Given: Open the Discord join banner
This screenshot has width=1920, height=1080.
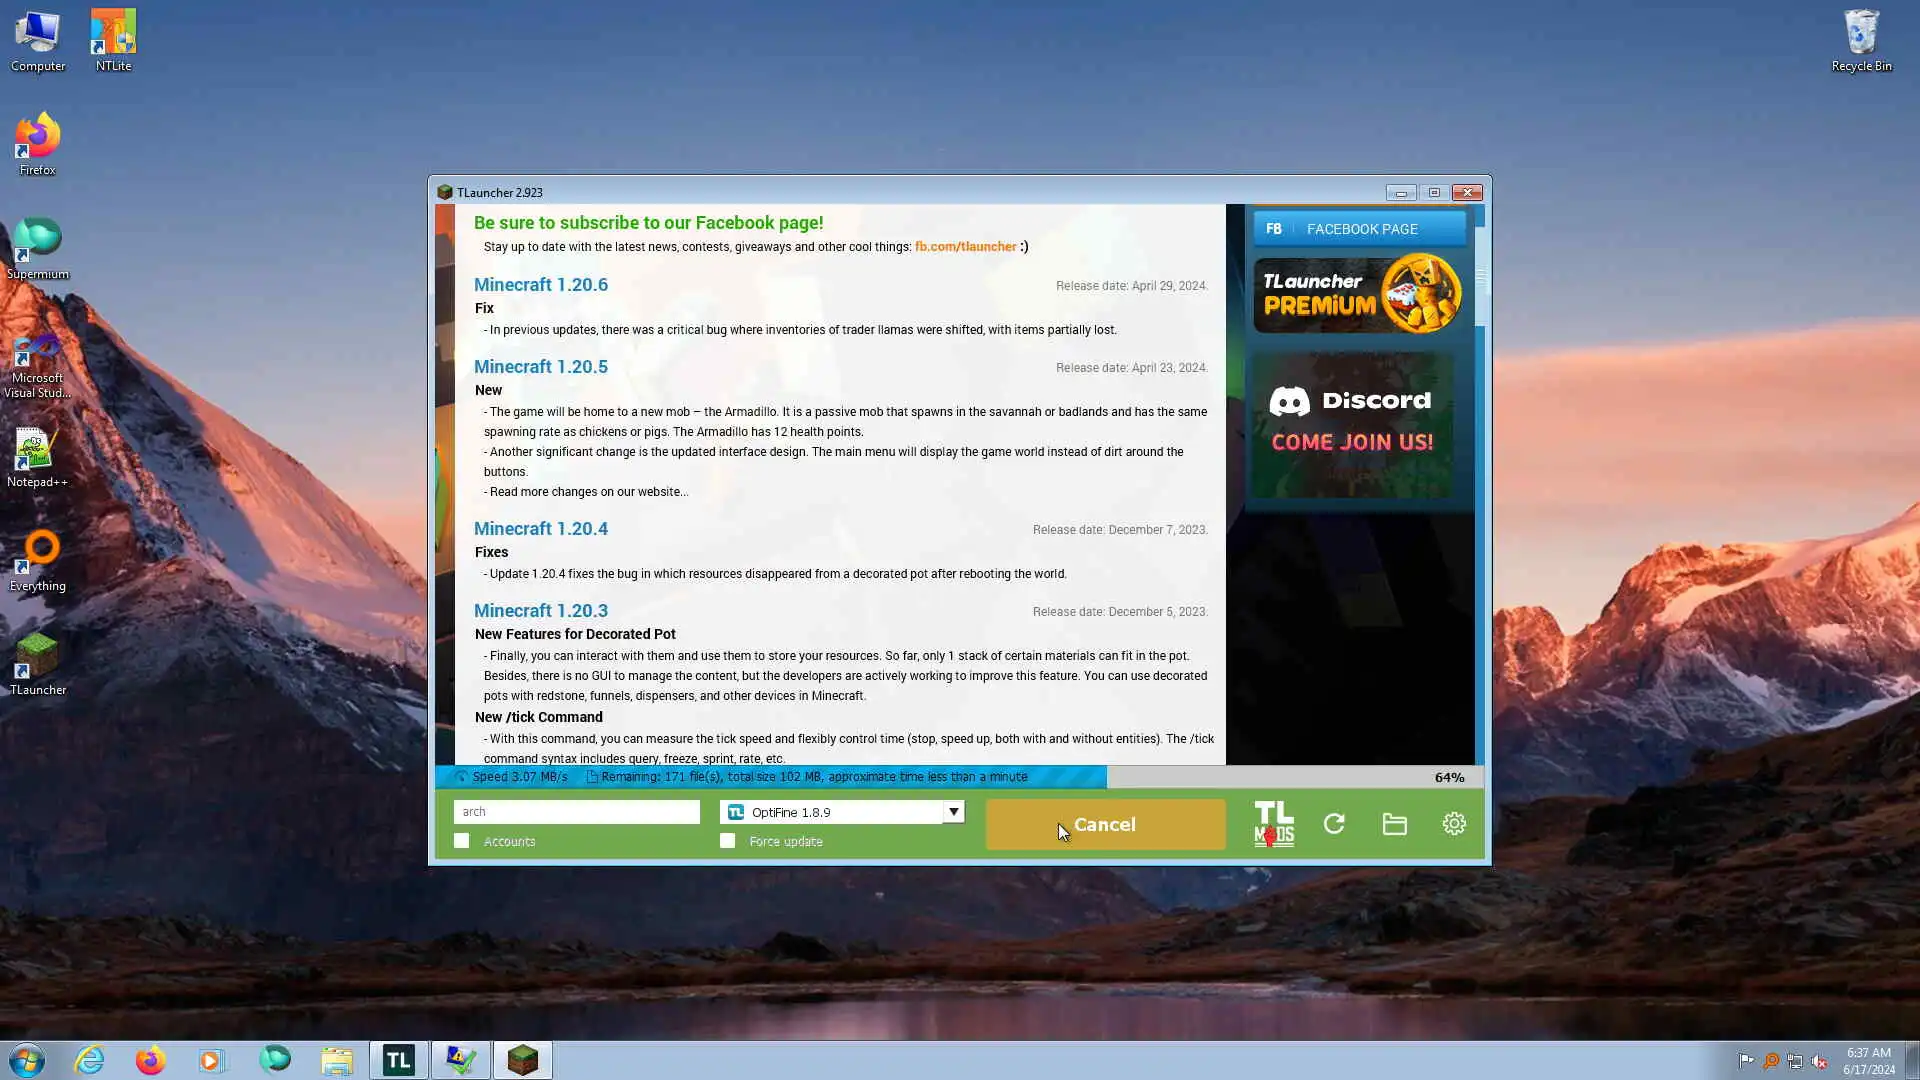Looking at the screenshot, I should [x=1352, y=423].
